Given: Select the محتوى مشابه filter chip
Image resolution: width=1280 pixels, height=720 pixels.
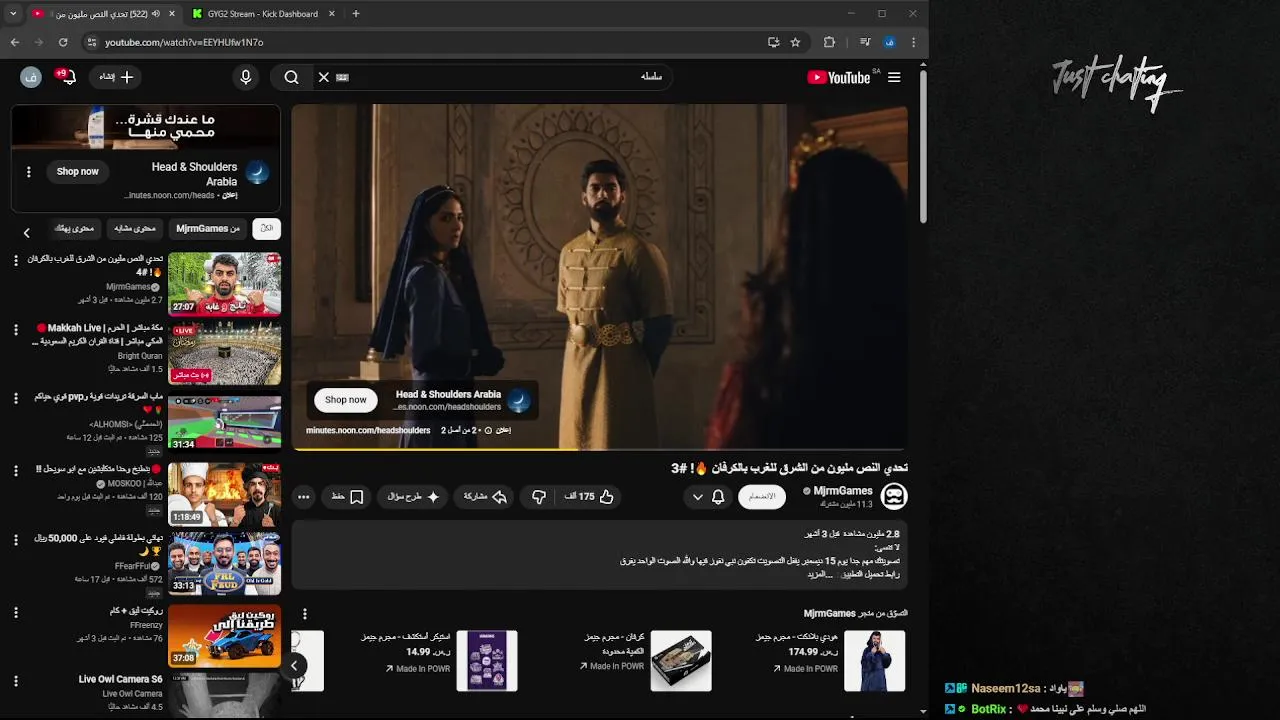Looking at the screenshot, I should pos(135,229).
